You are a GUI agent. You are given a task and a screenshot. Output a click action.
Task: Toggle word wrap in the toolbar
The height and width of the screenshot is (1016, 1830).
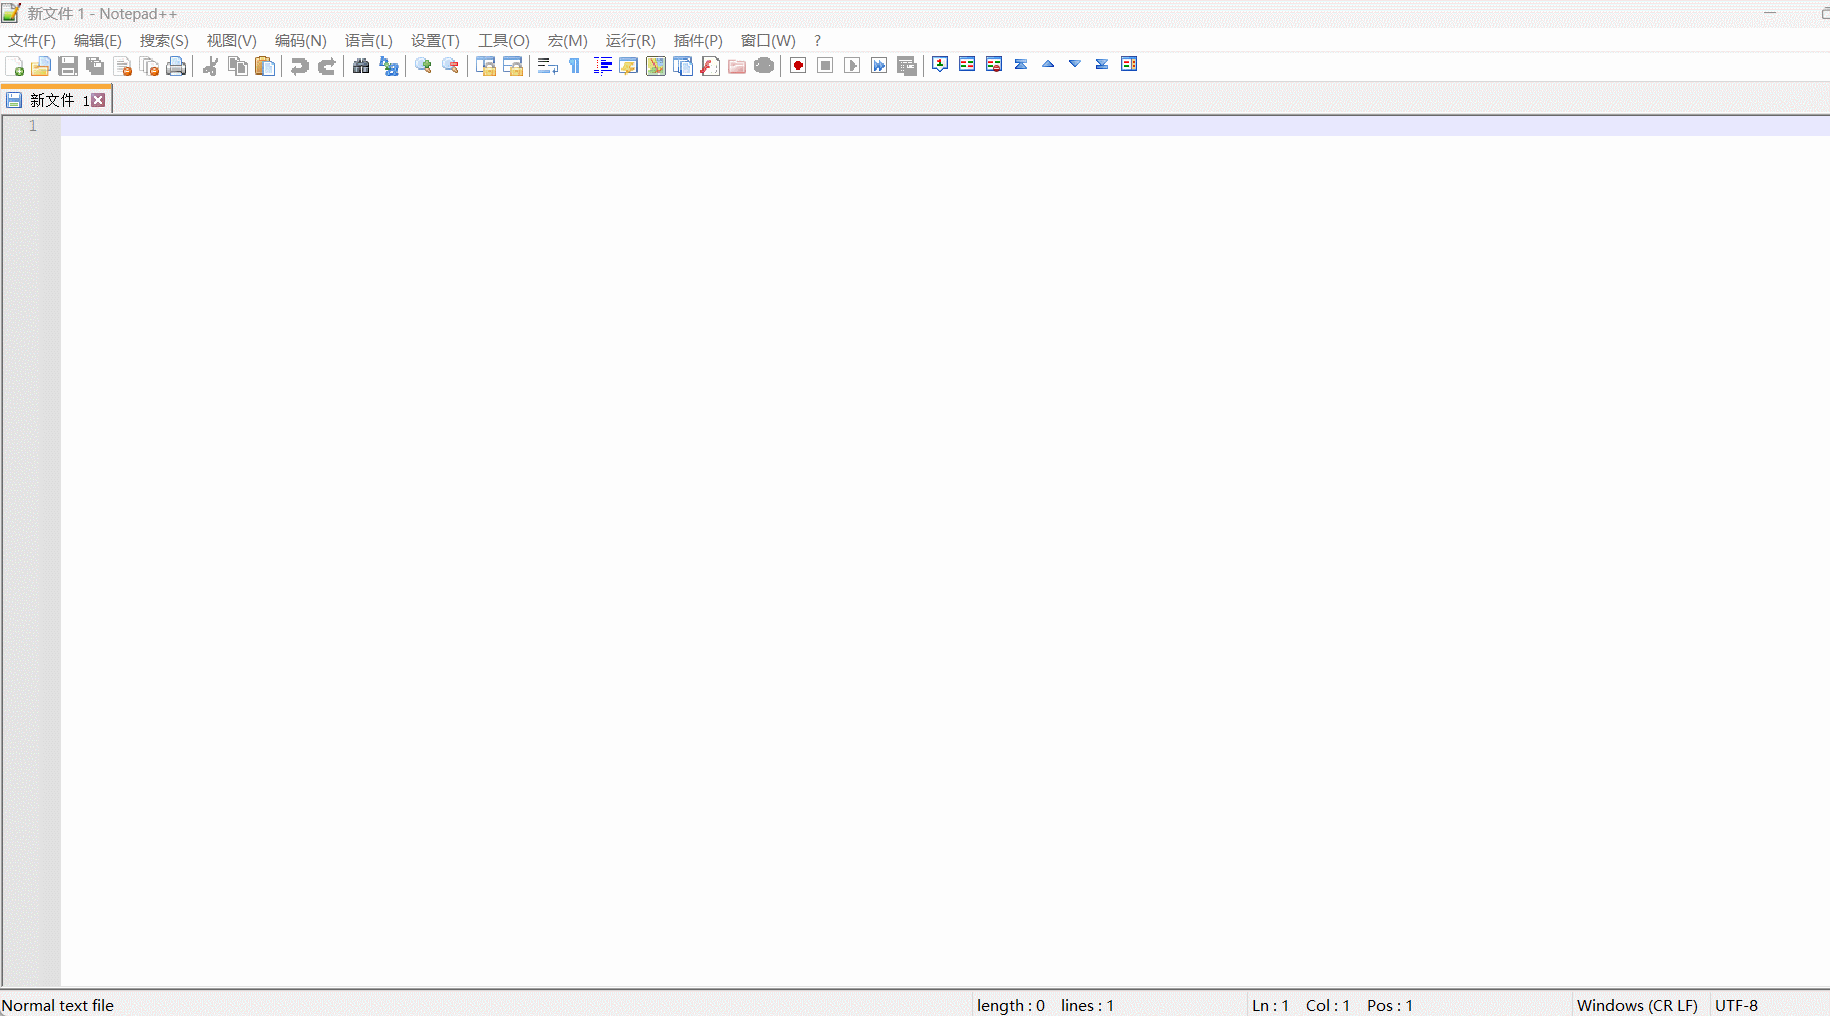547,66
